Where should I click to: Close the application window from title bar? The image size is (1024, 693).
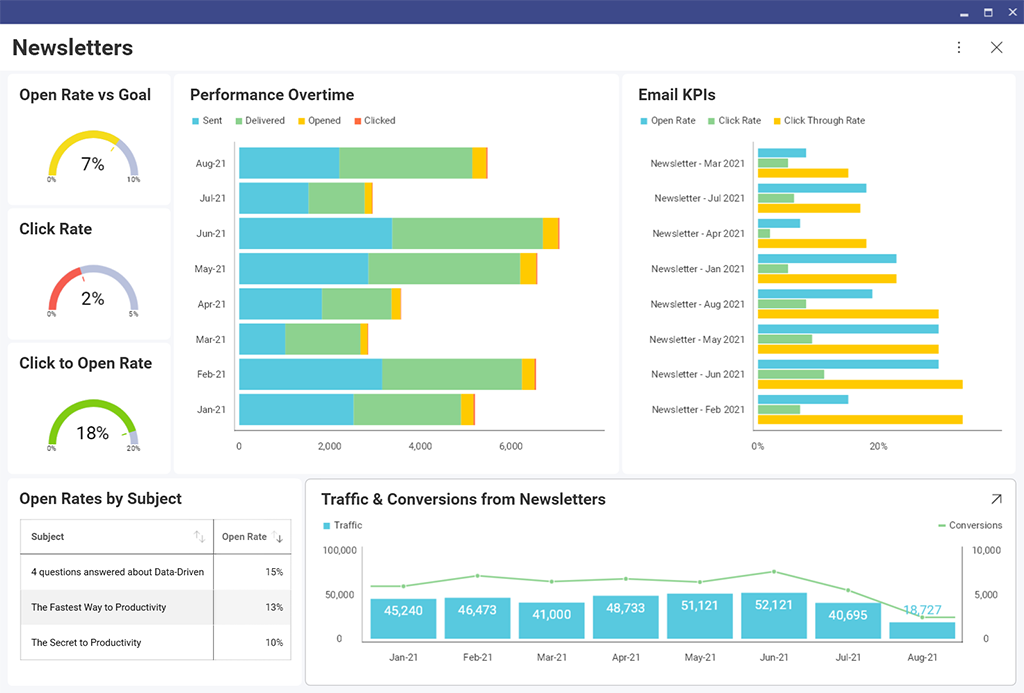tap(1012, 12)
